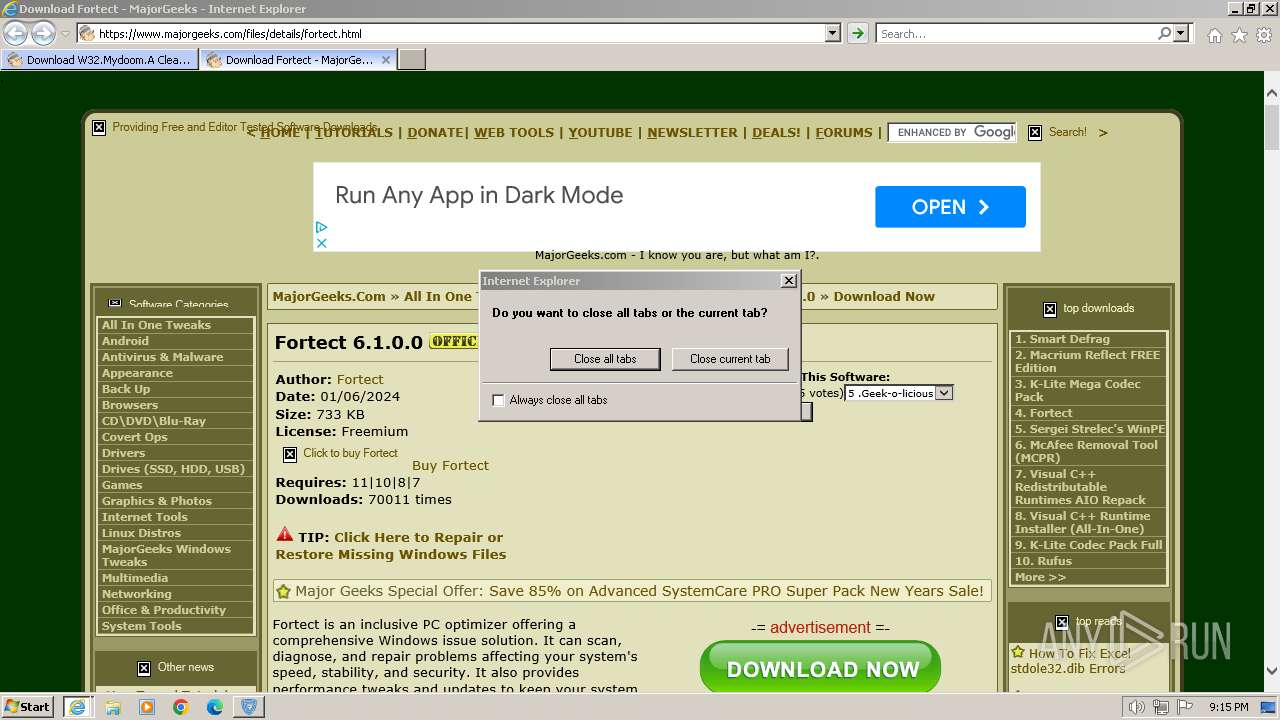Open the Fortect author link
This screenshot has width=1280, height=720.
[360, 379]
